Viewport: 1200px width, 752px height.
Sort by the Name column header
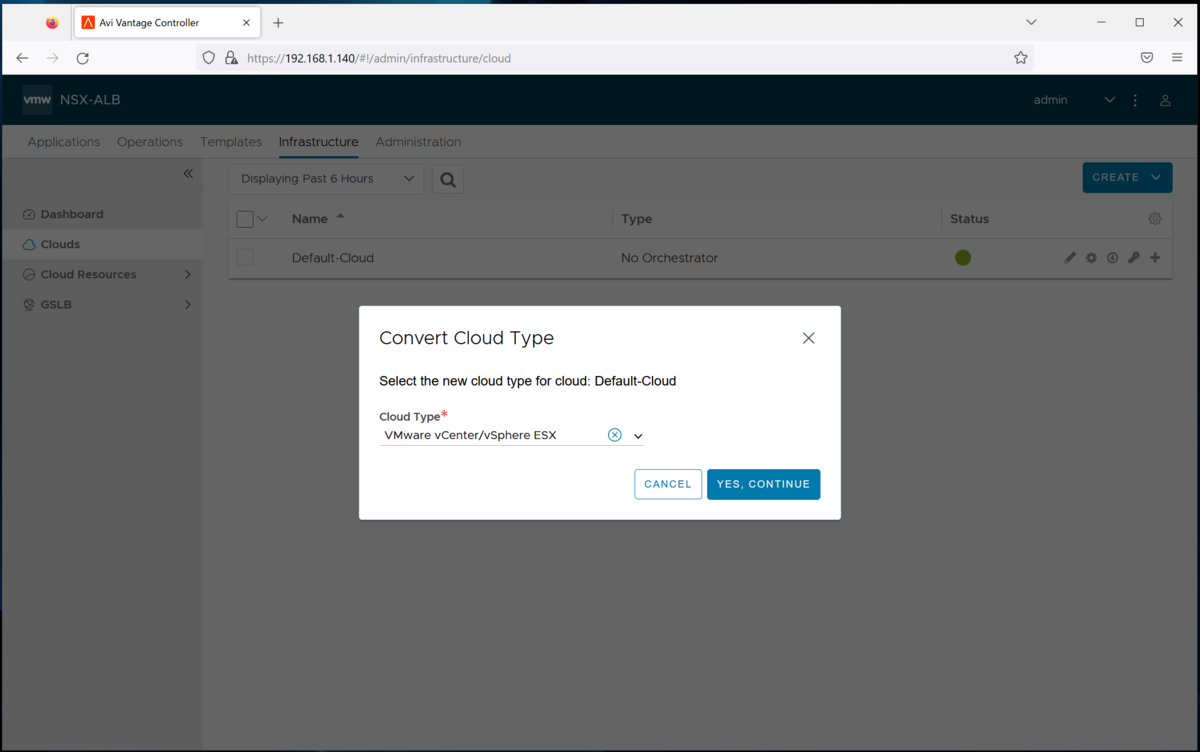coord(310,219)
